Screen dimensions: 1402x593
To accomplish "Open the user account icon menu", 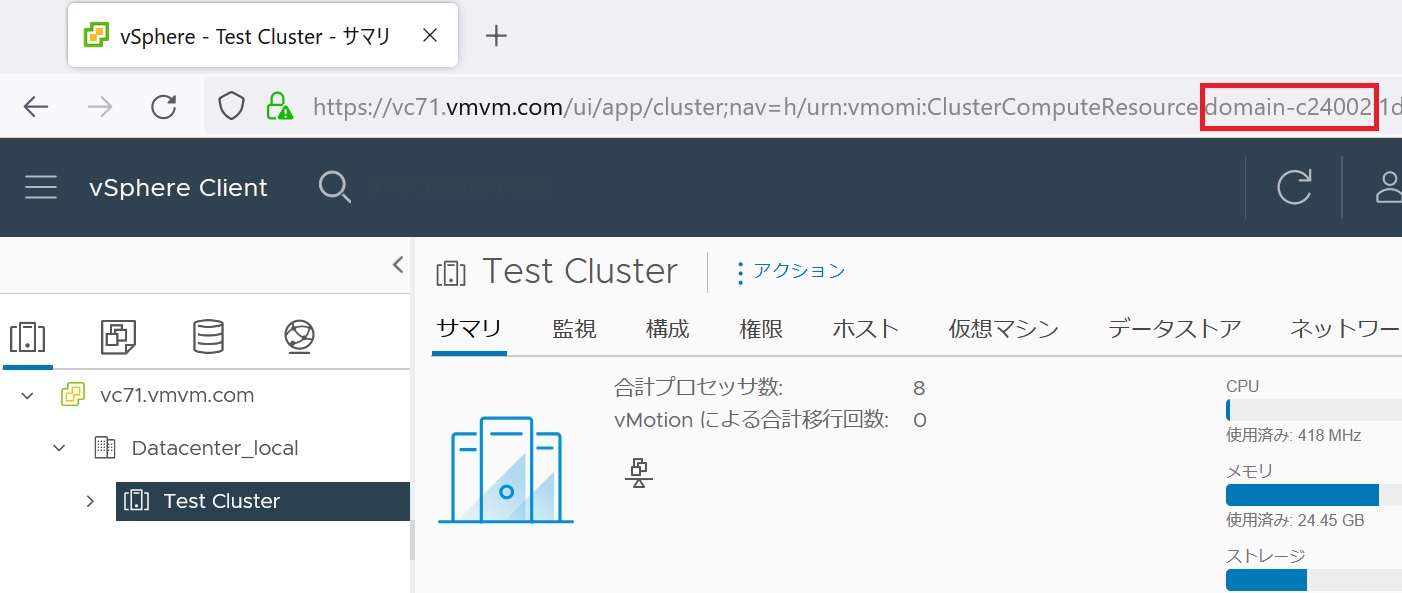I will [1388, 187].
